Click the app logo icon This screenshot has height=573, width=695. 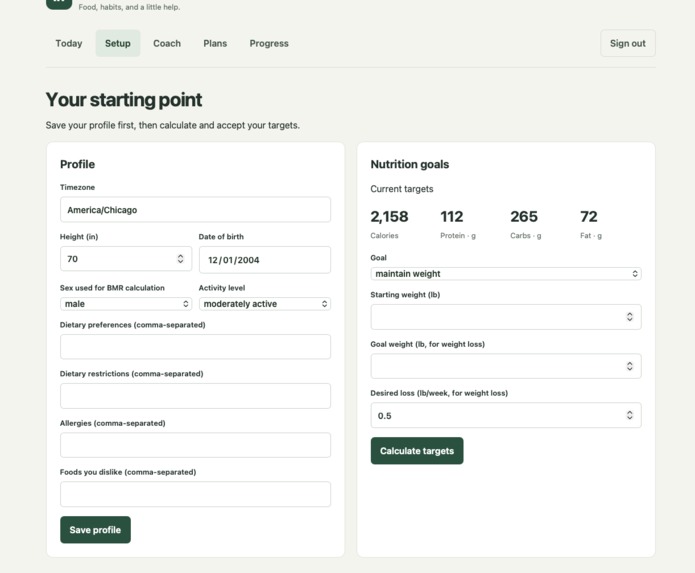(59, 4)
